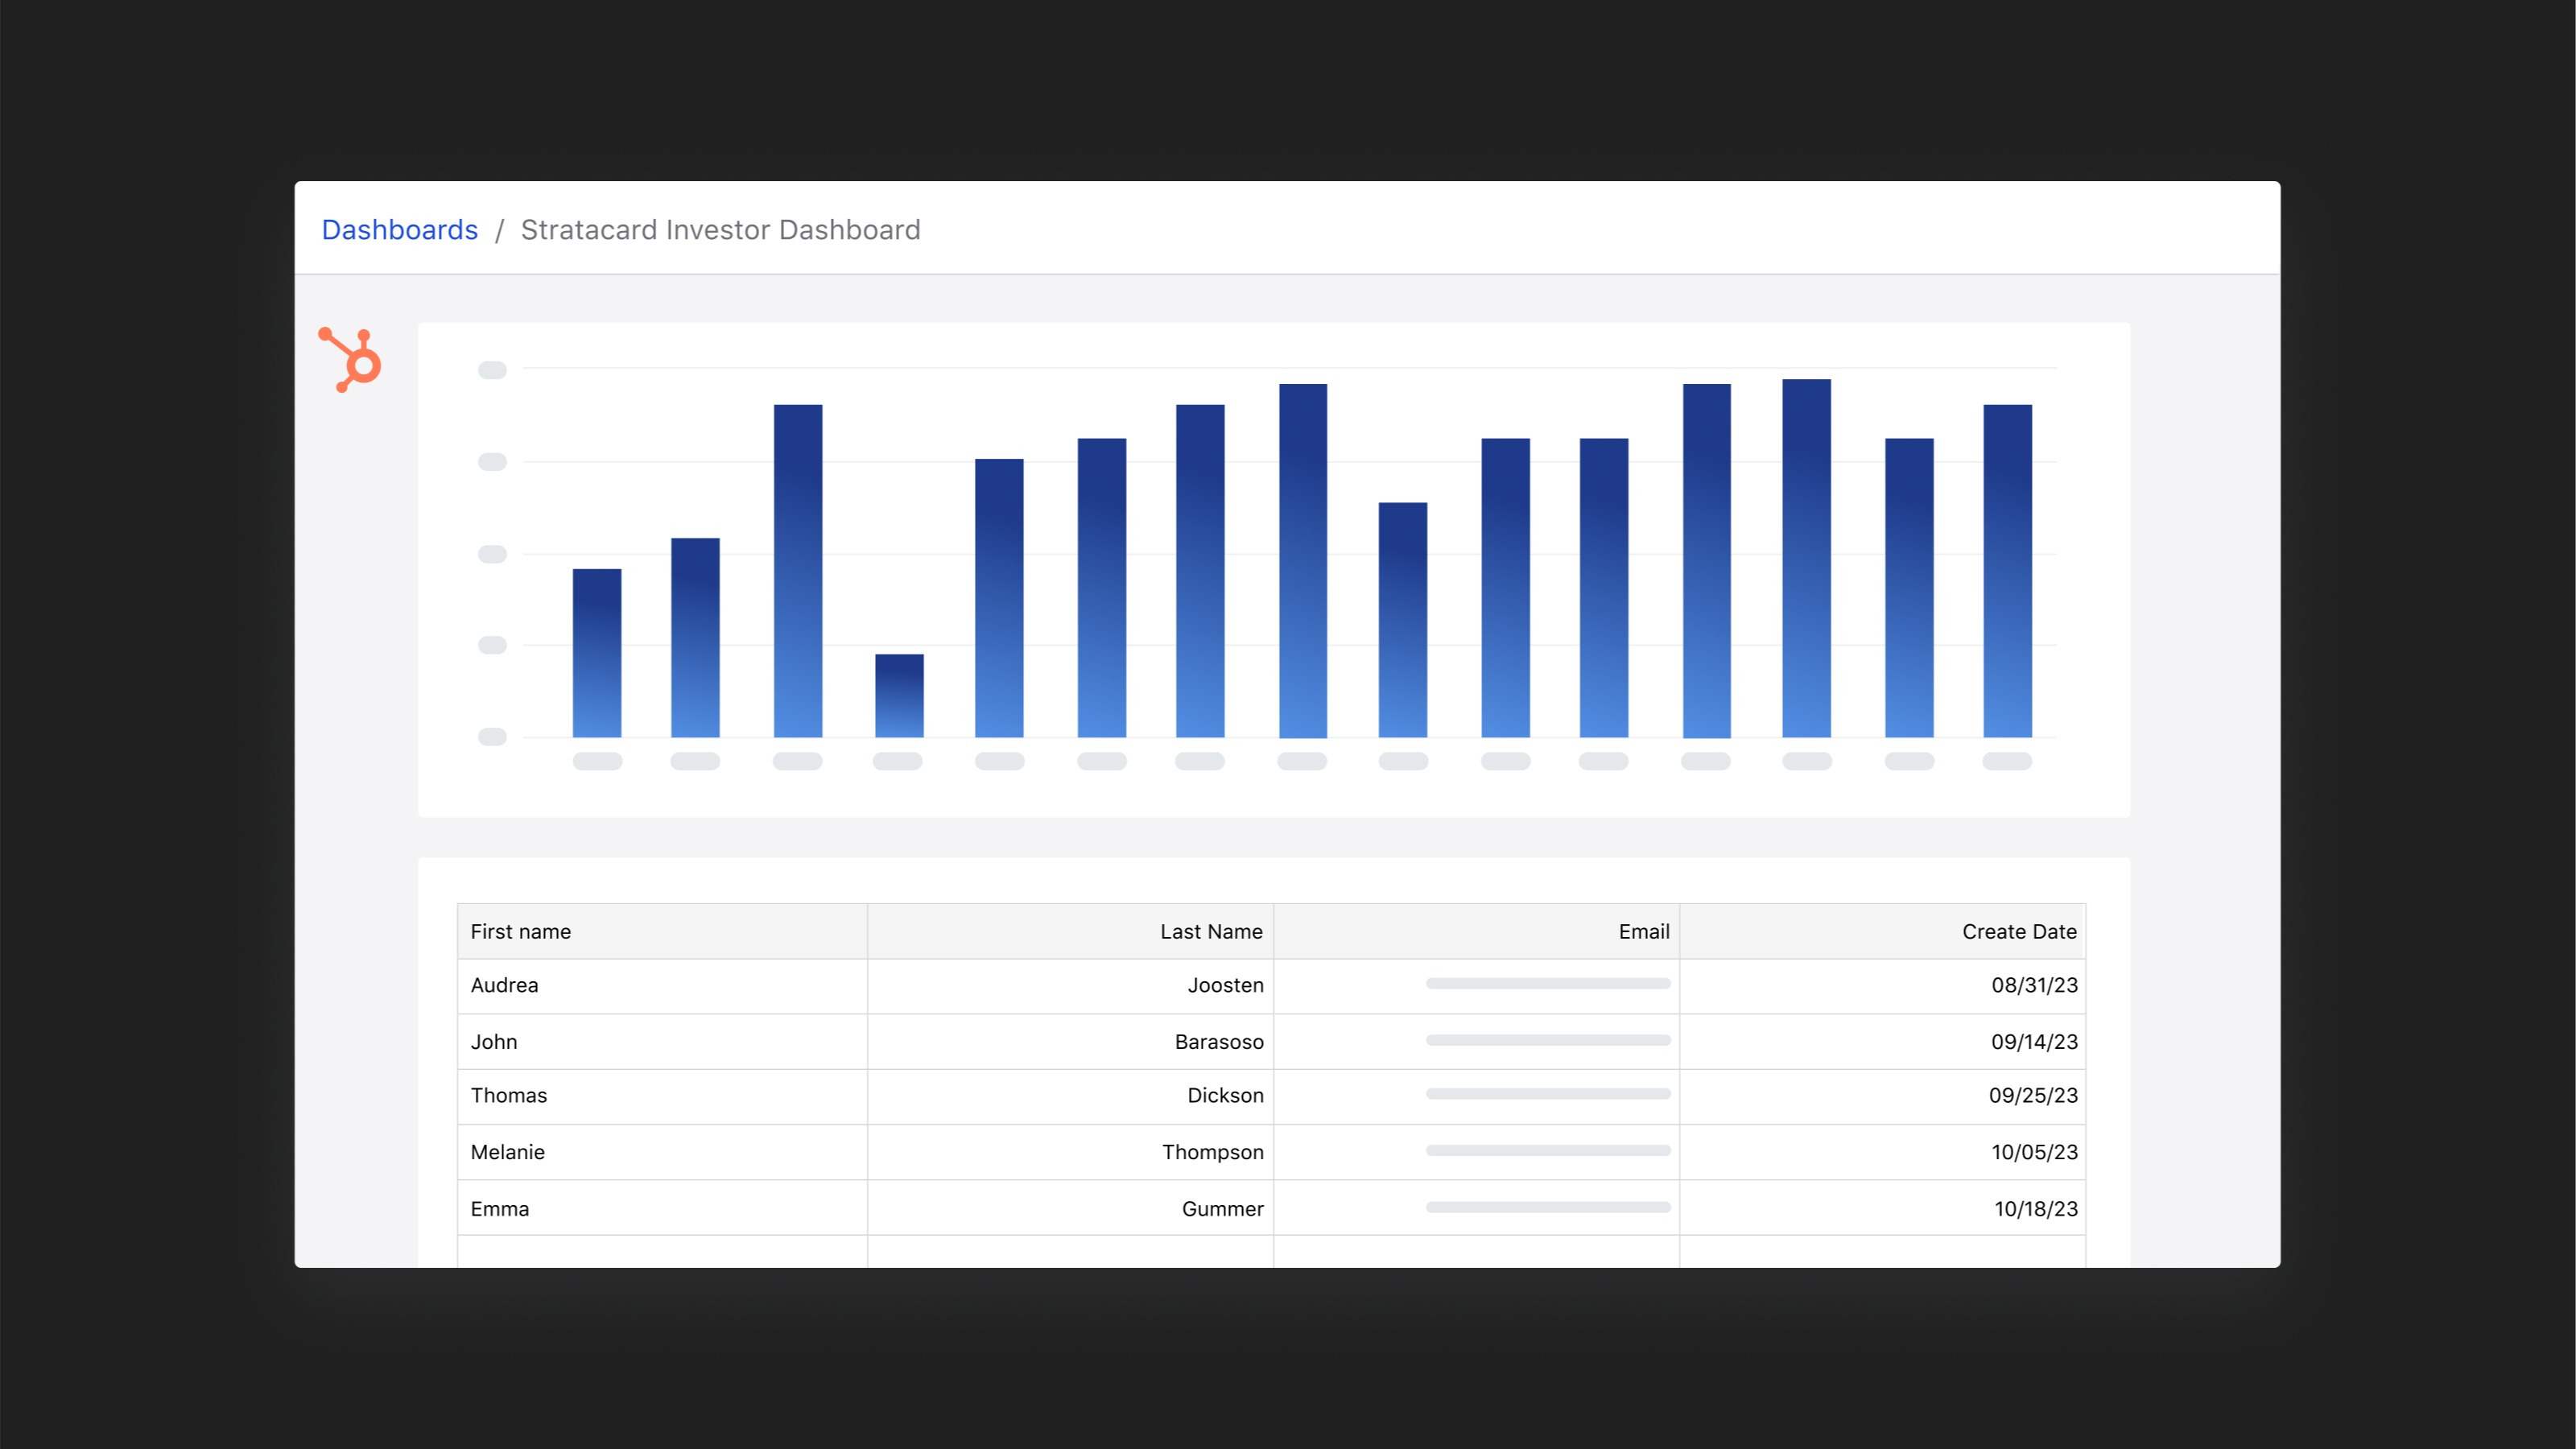
Task: Click Melanie Thompson's create date 10/05/23
Action: click(2034, 1152)
